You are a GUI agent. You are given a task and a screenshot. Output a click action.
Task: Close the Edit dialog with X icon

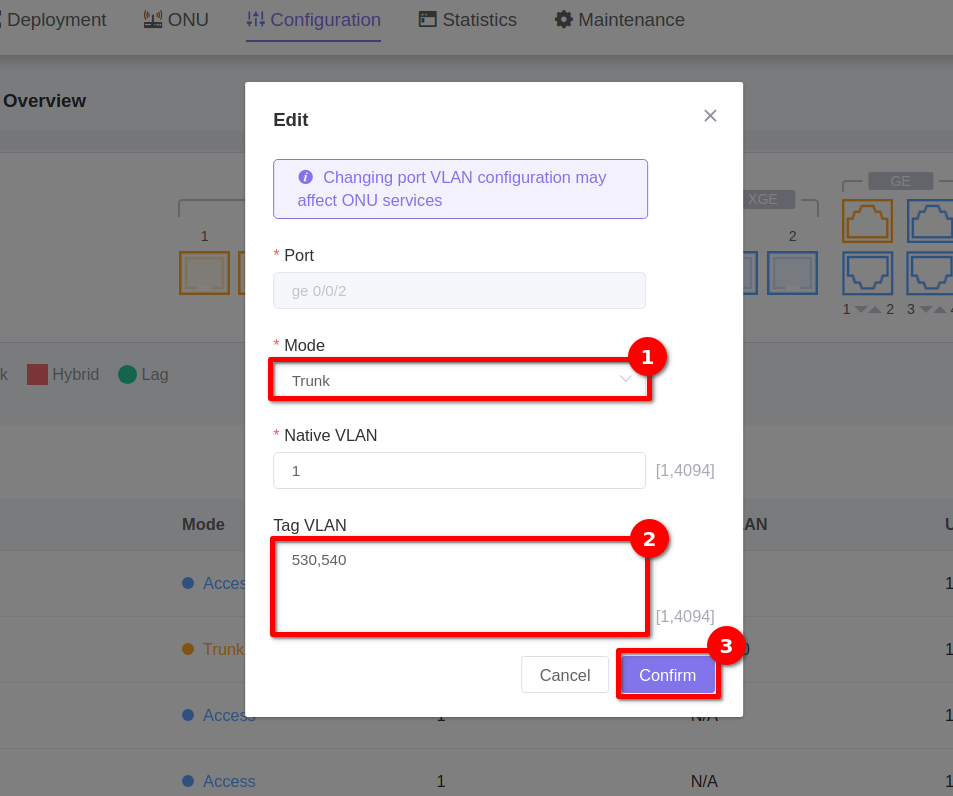pos(710,116)
